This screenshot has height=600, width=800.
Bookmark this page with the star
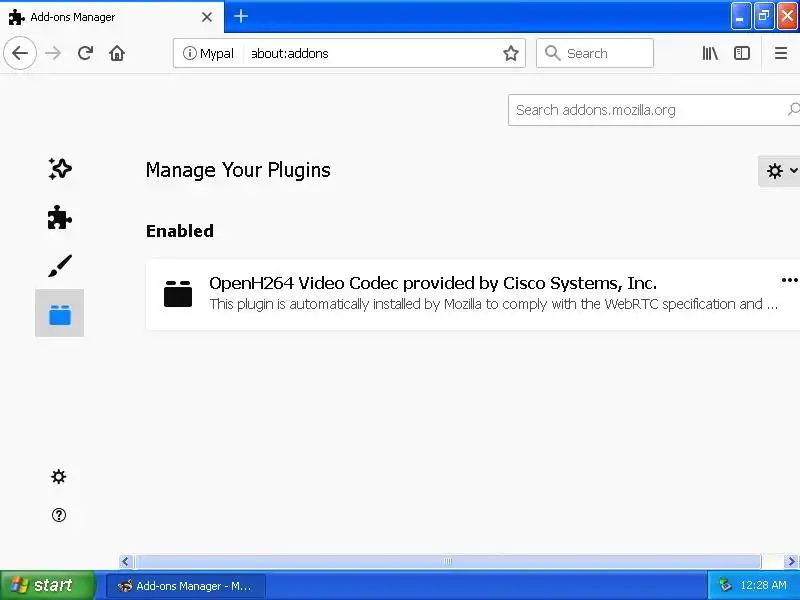(511, 53)
